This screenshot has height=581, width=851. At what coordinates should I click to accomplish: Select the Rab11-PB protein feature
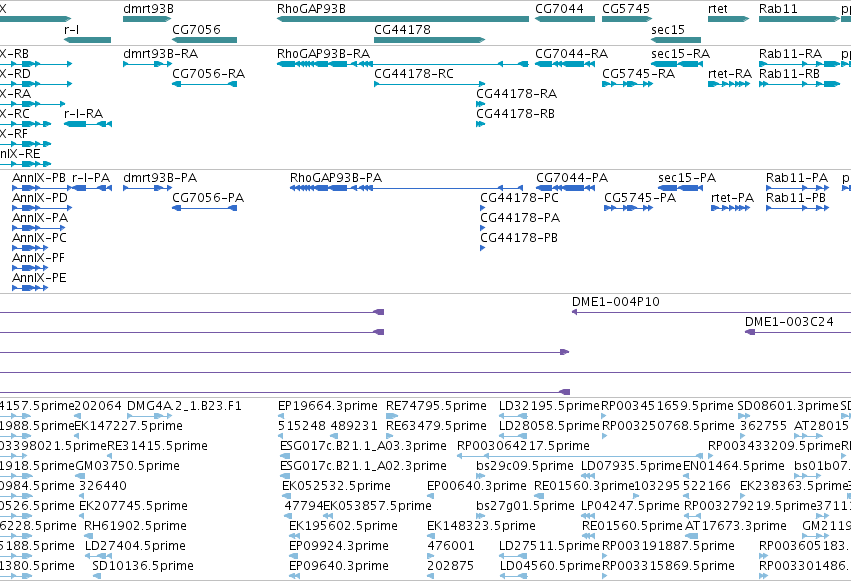pos(797,208)
